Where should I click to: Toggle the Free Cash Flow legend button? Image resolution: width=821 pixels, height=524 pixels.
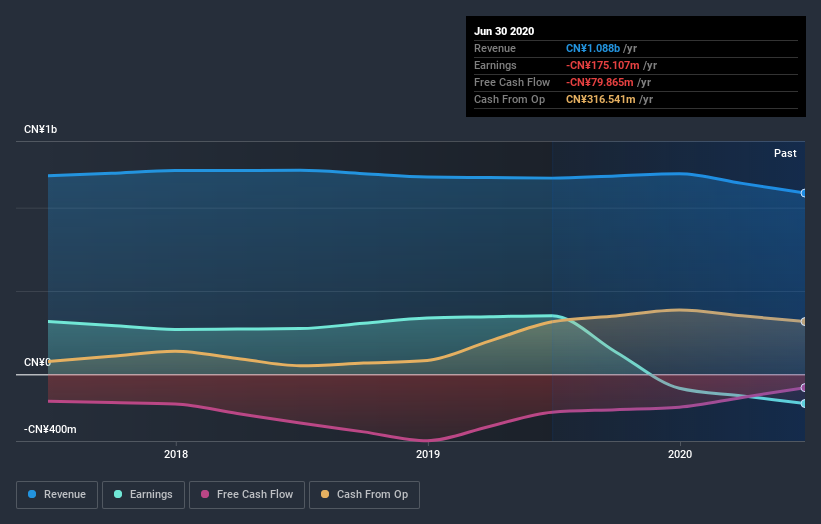click(247, 495)
